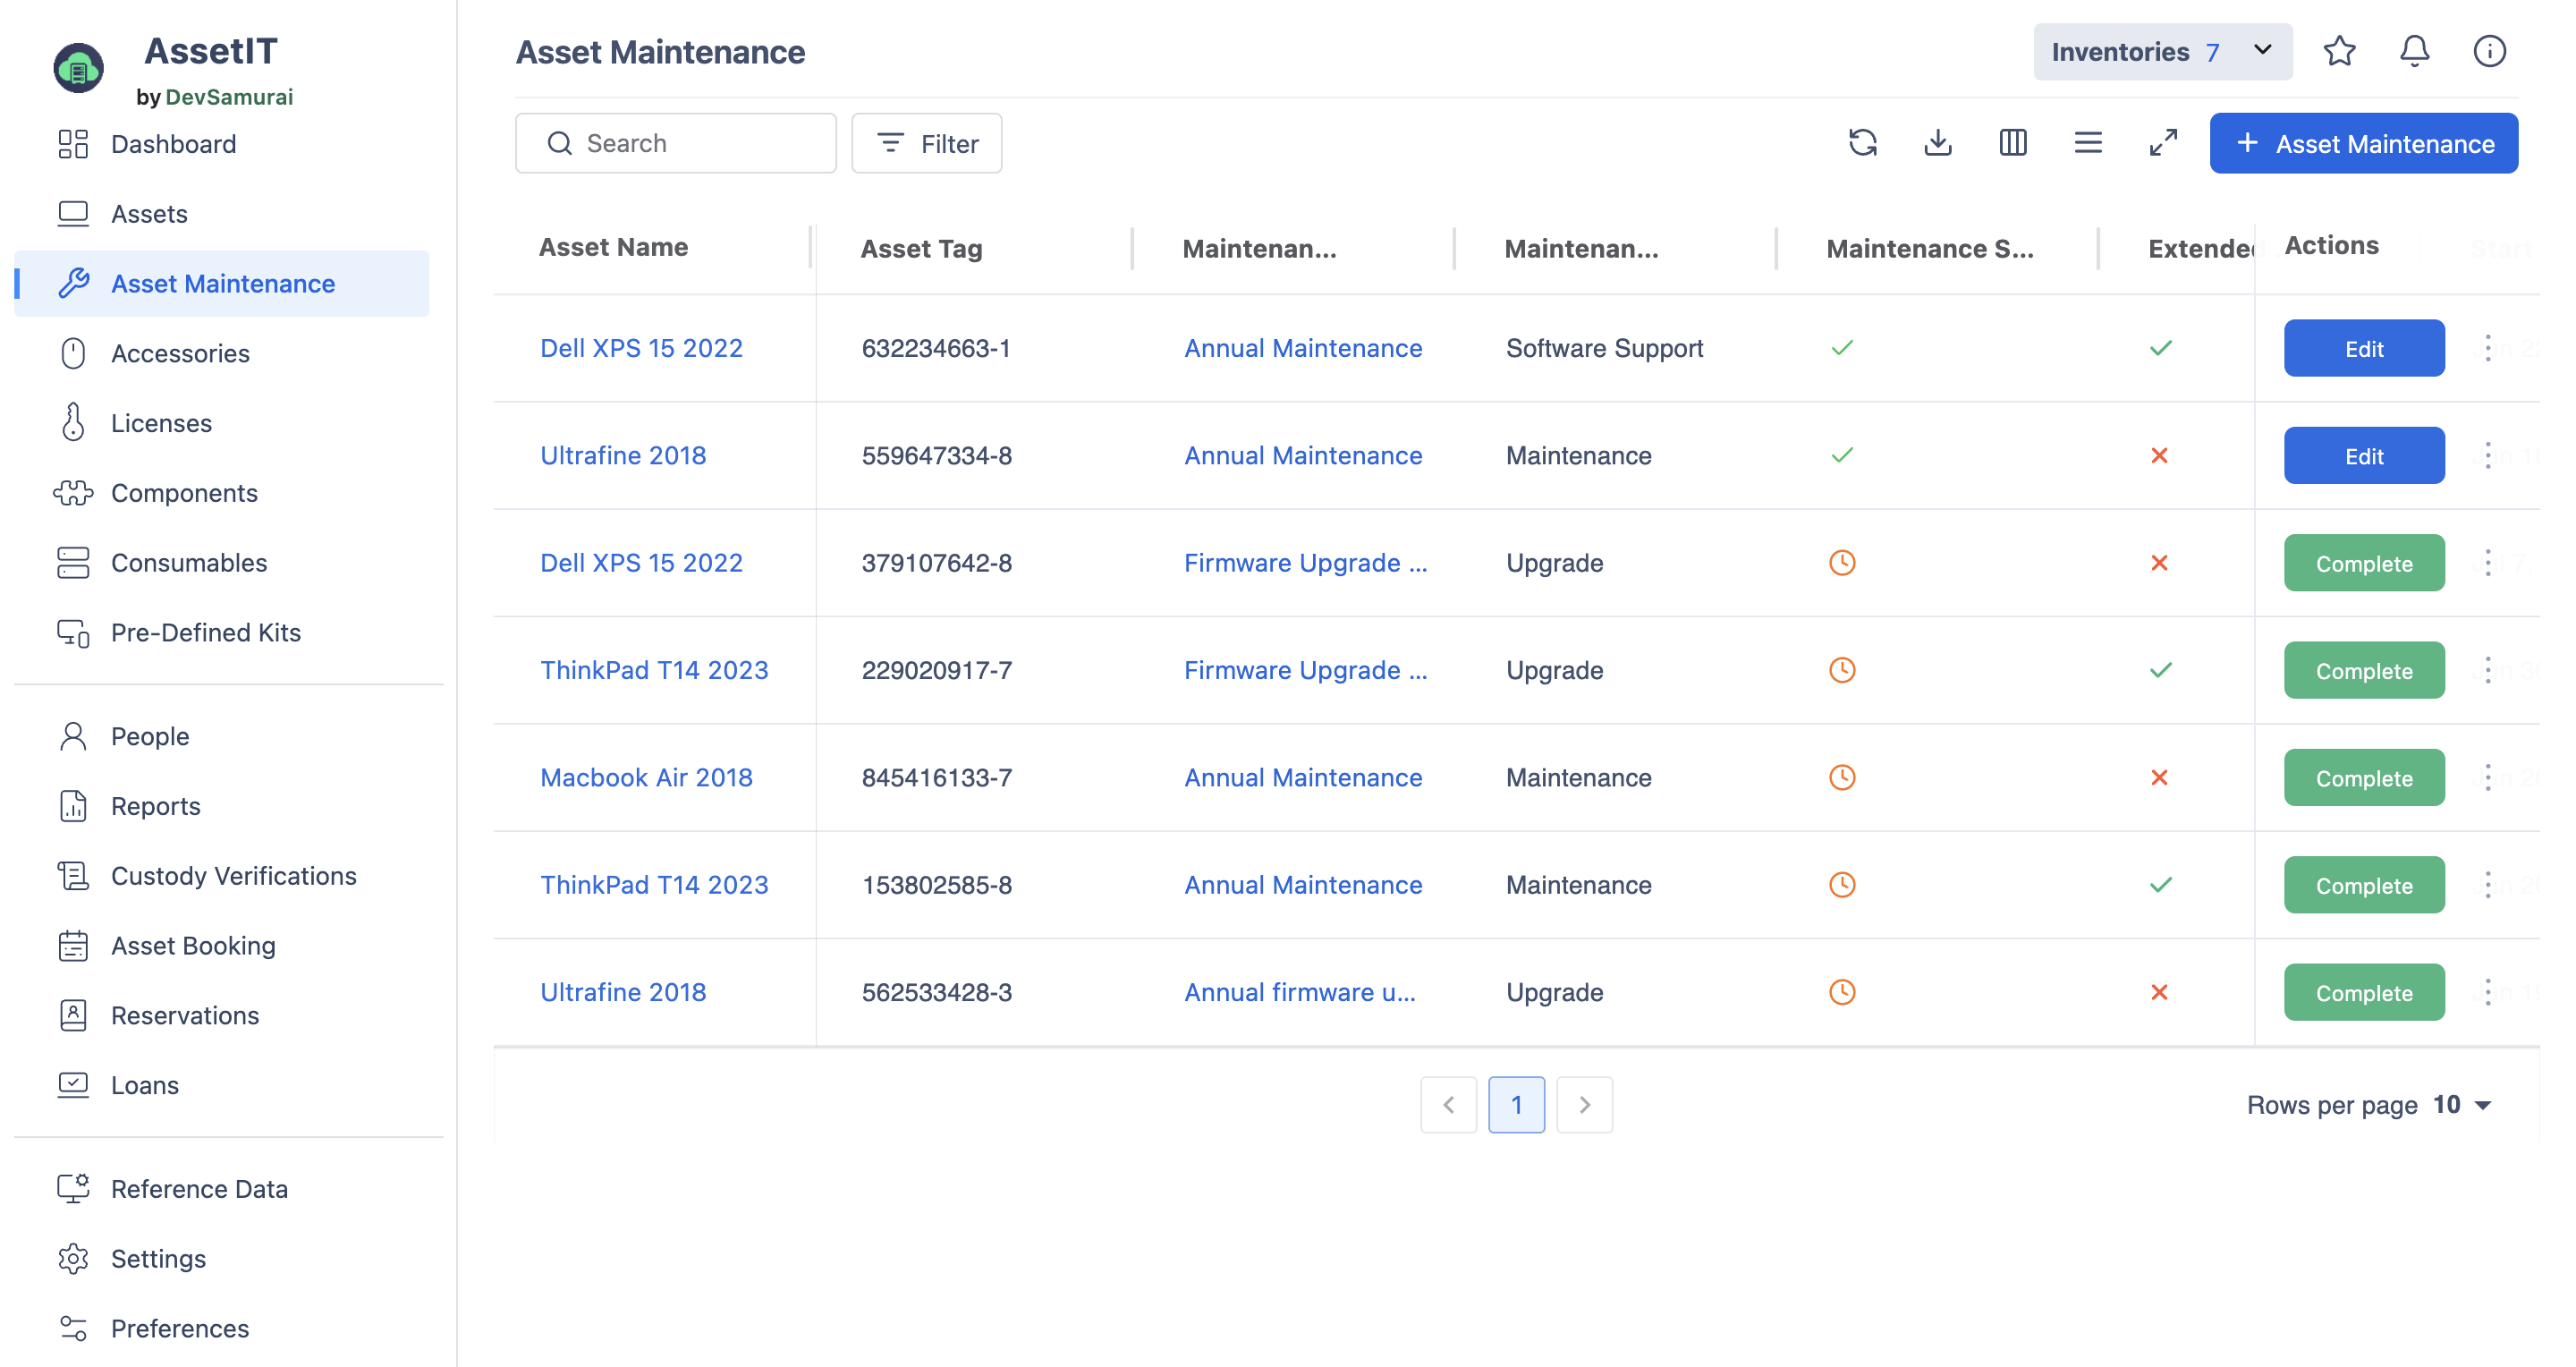2576x1367 pixels.
Task: Click the refresh table icon
Action: point(1862,143)
